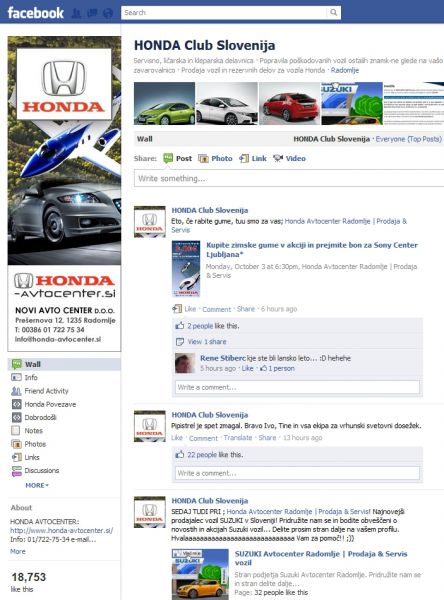Translate the Pipistrel post
Screen dimensions: 444x600
pyautogui.click(x=238, y=437)
